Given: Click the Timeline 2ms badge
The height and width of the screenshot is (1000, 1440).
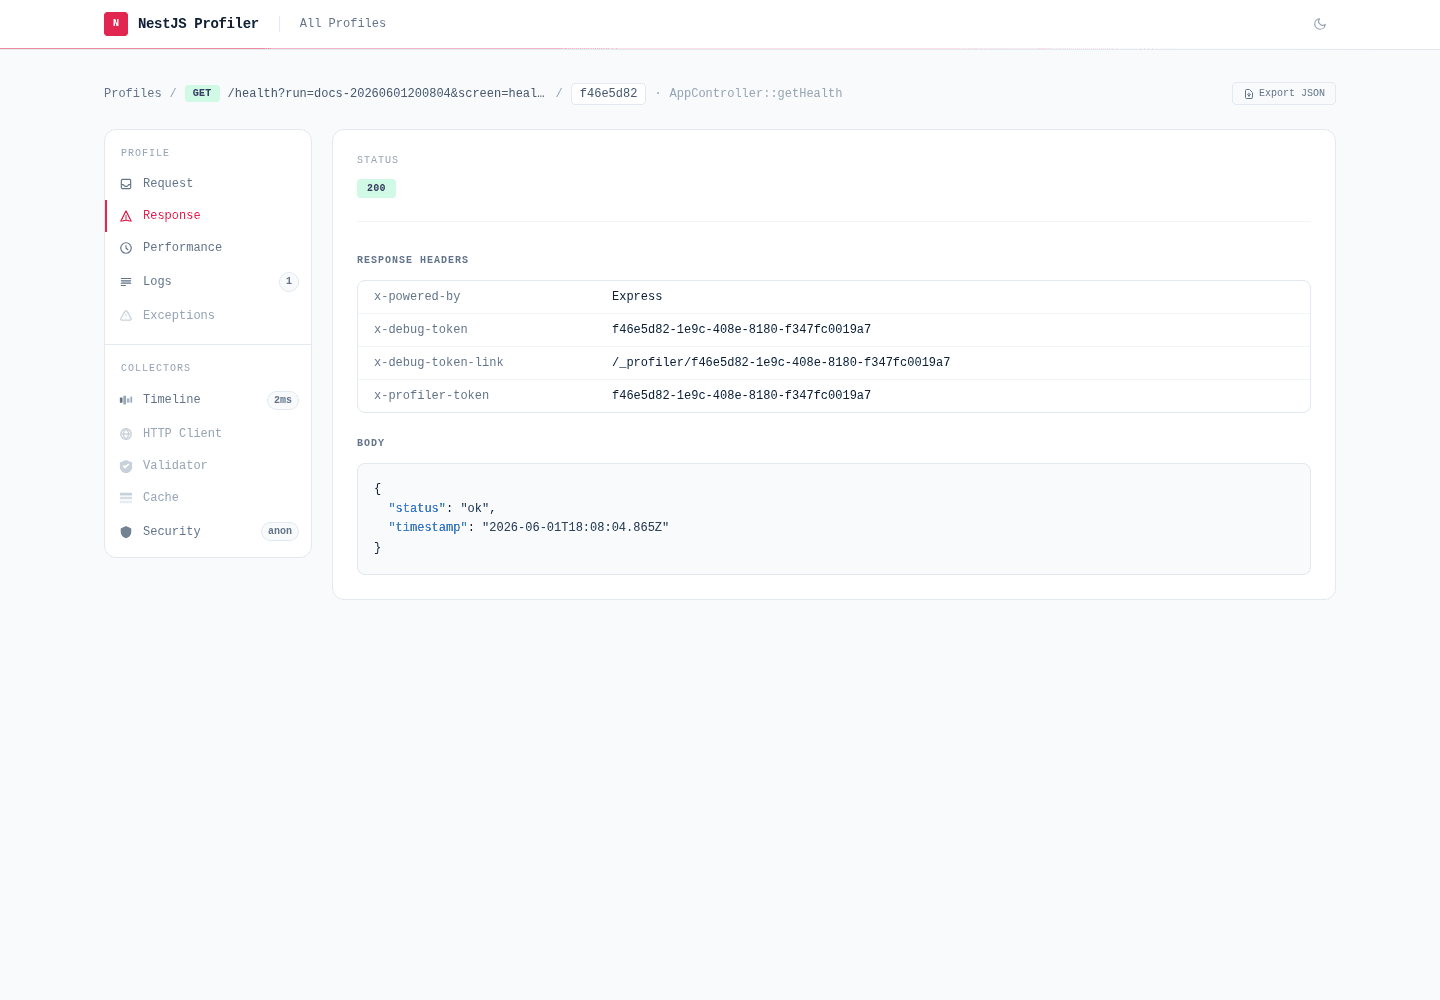Looking at the screenshot, I should [283, 400].
